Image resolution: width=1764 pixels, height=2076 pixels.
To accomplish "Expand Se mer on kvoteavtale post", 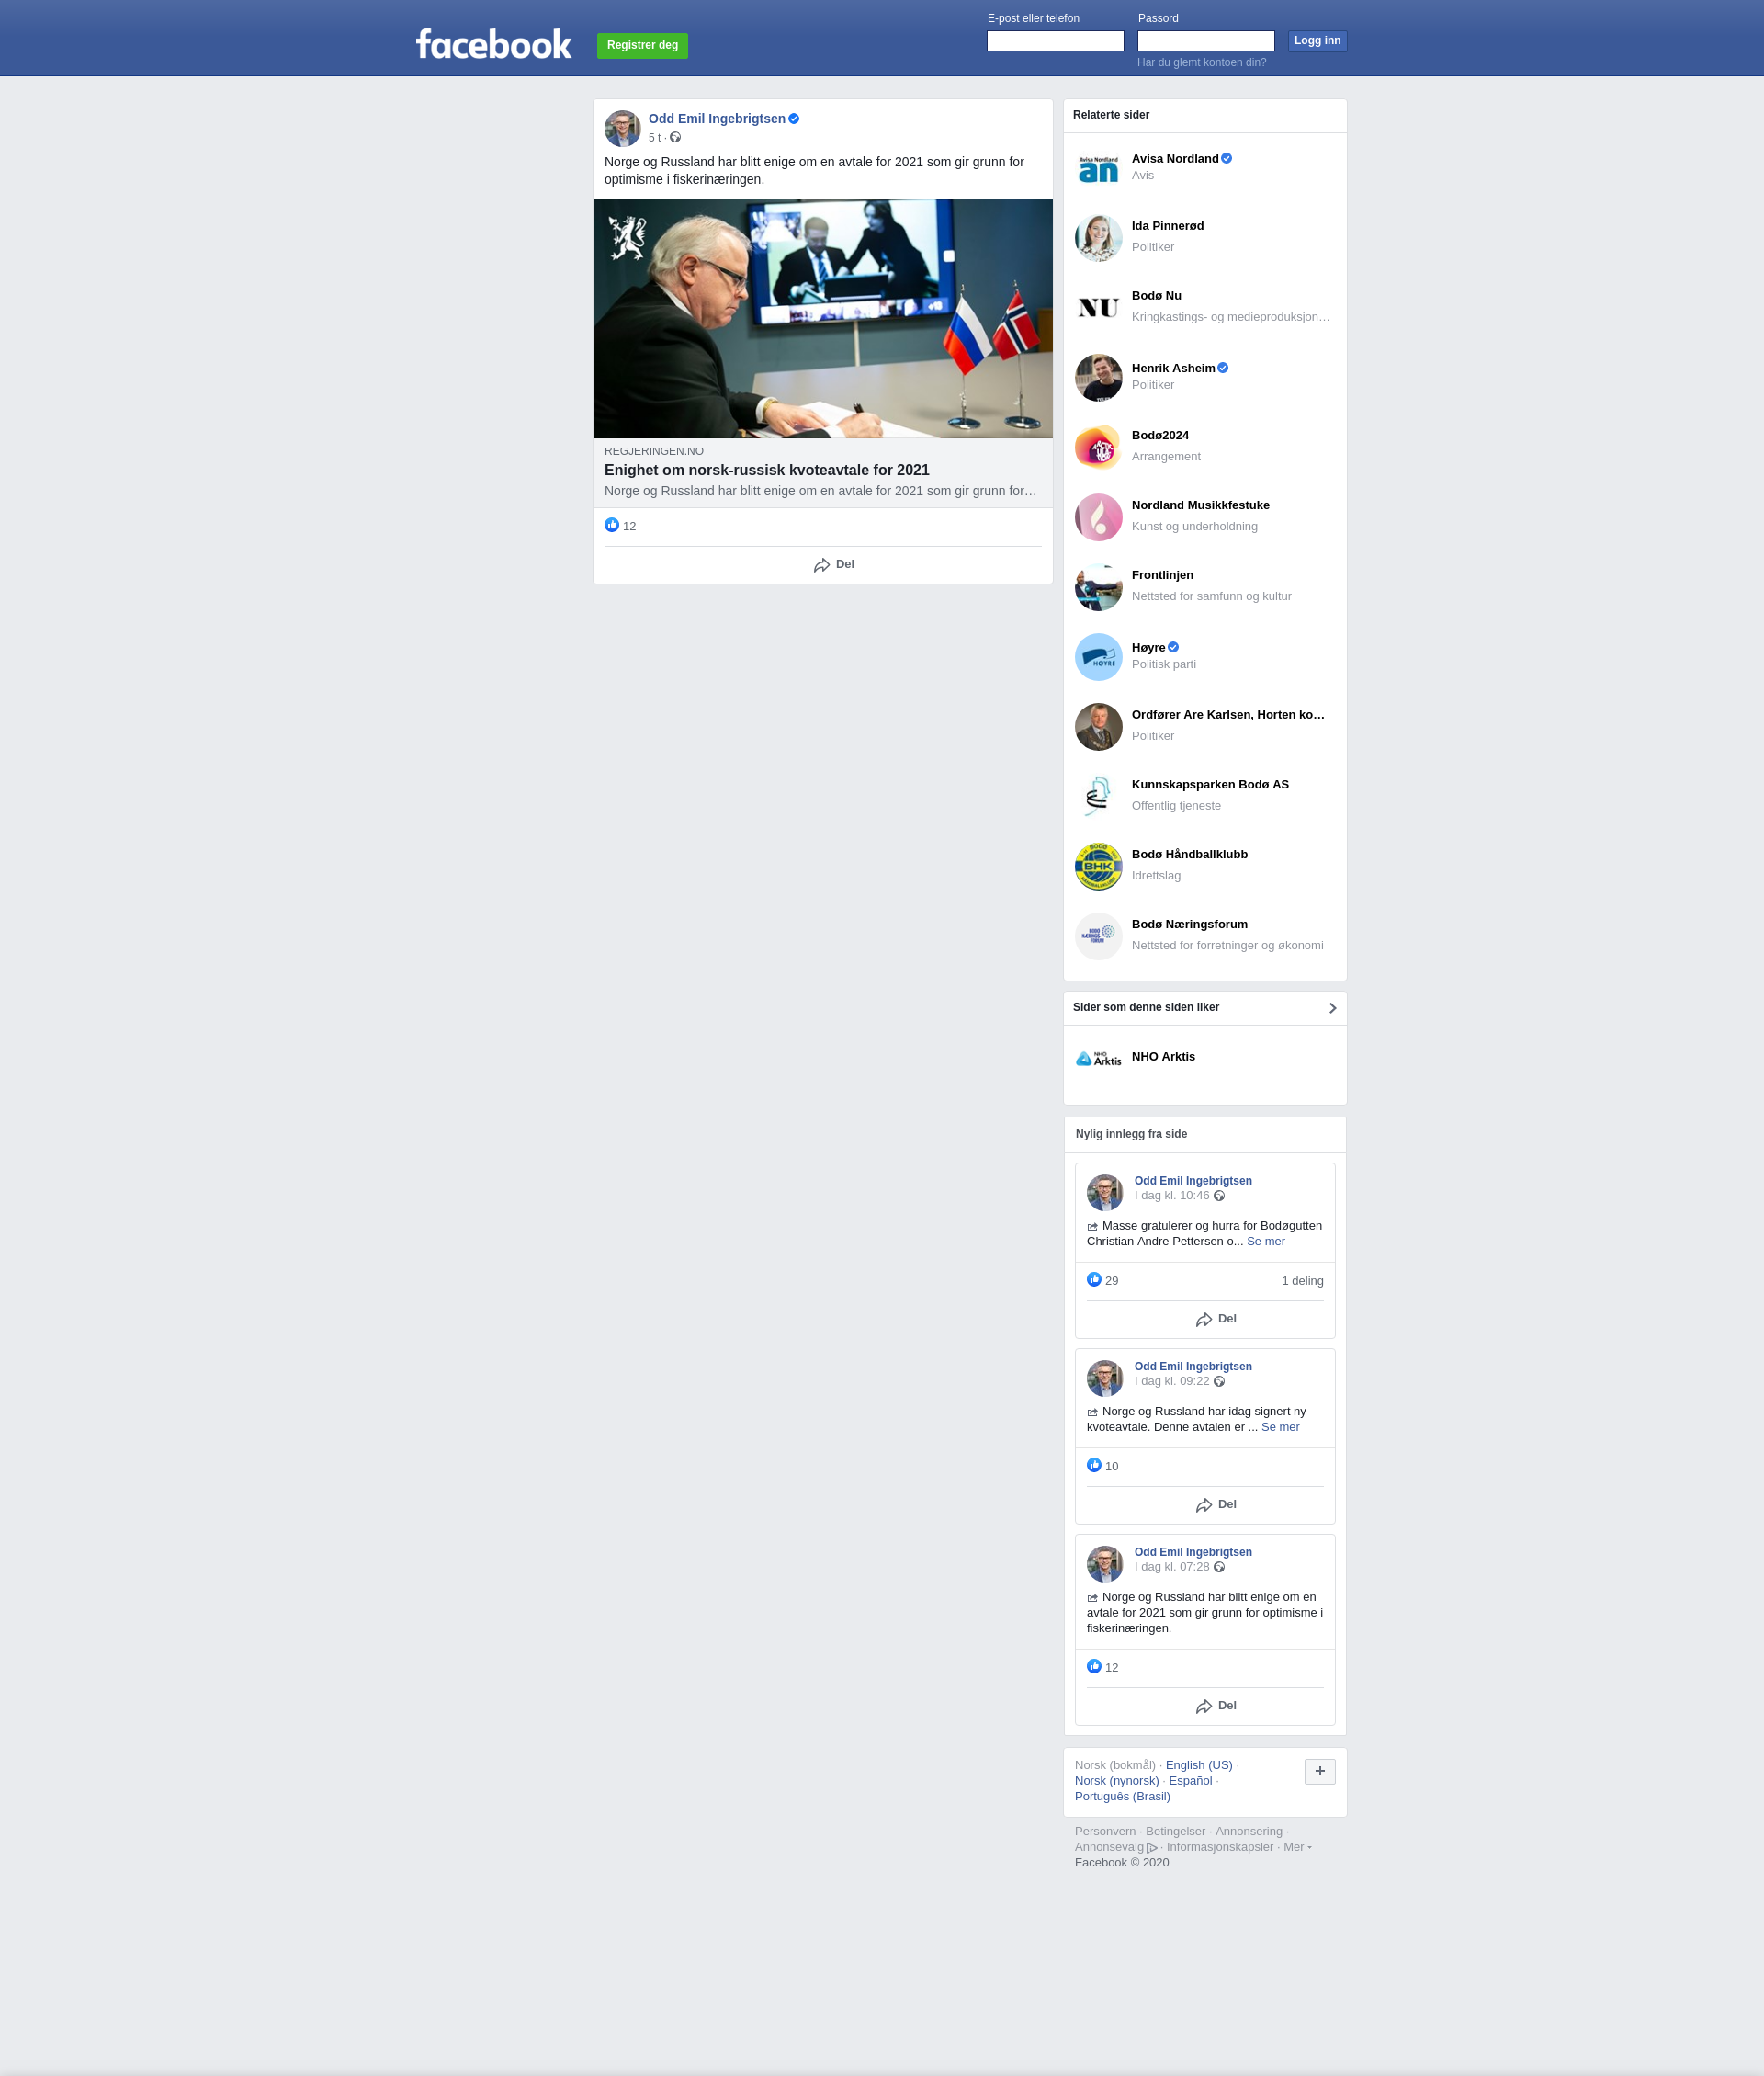I will coord(1280,1427).
